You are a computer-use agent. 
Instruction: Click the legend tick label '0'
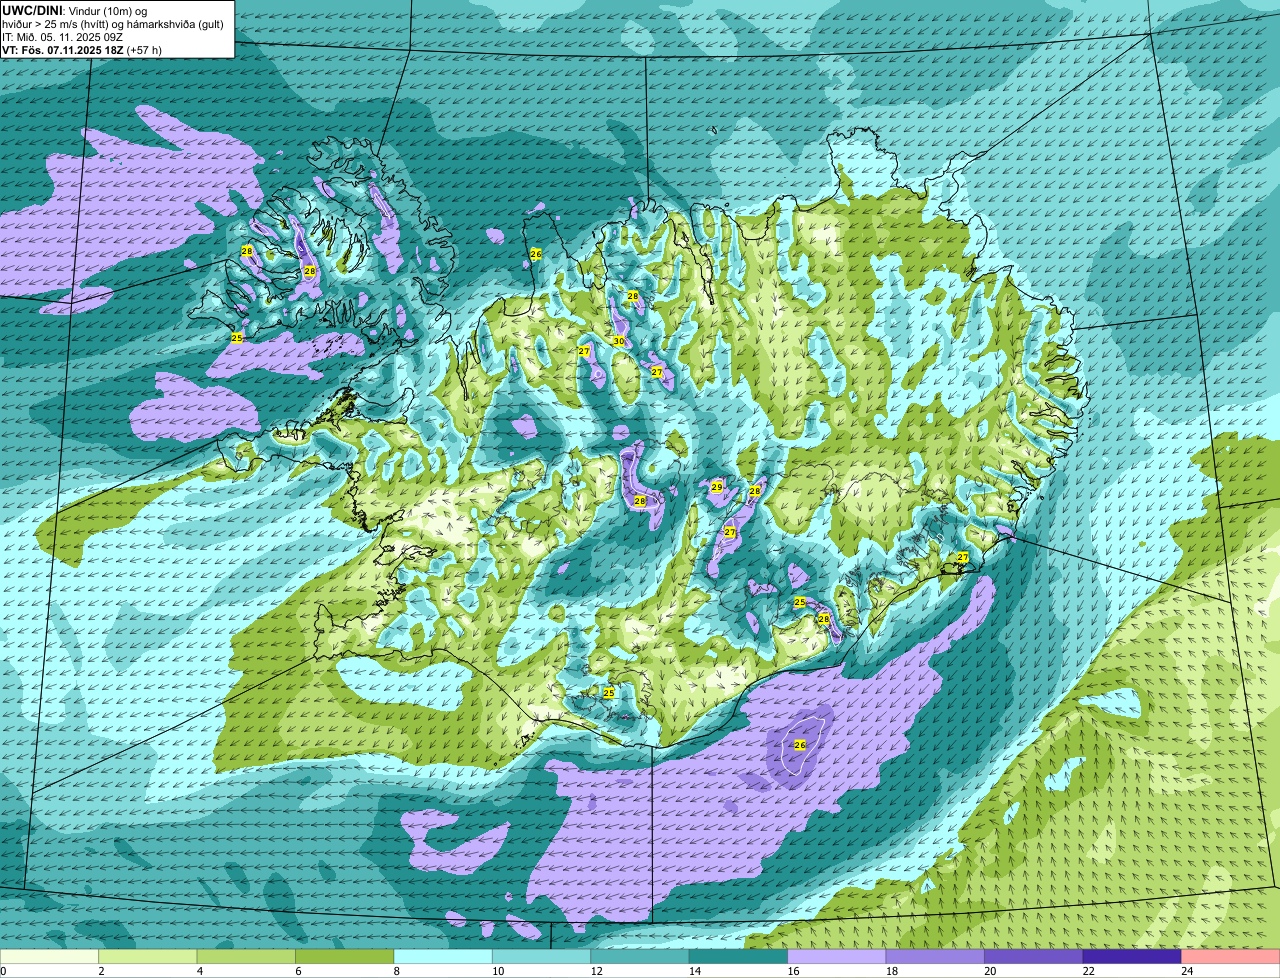click(x=3, y=970)
